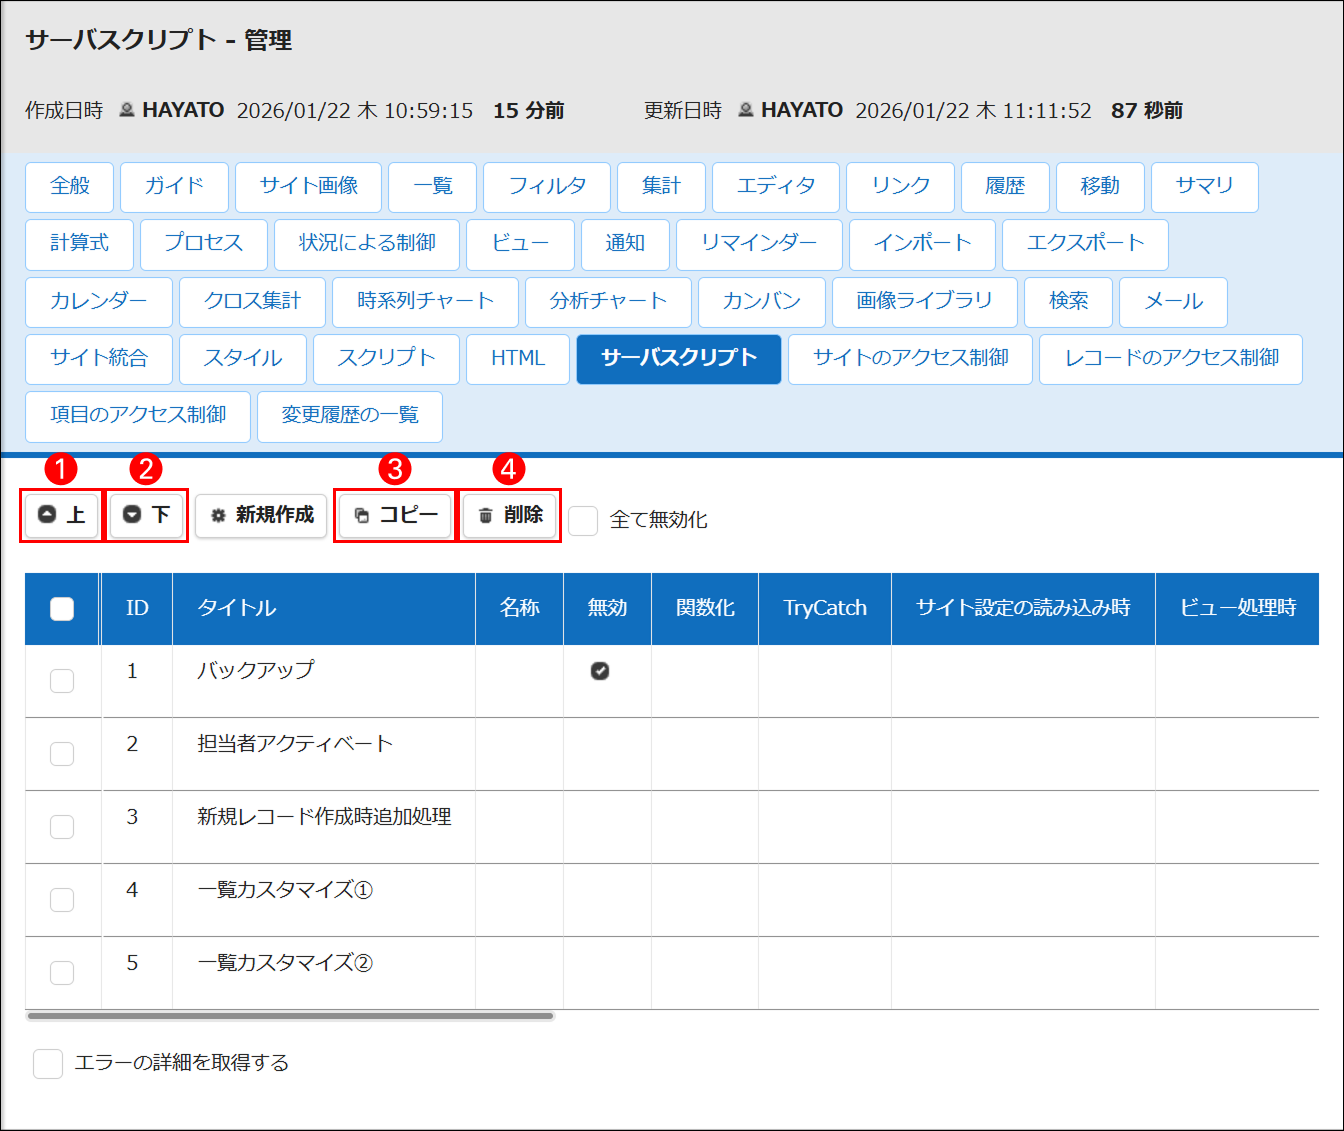Select the 担当者アクティベート row checkbox
The width and height of the screenshot is (1344, 1131).
point(62,754)
